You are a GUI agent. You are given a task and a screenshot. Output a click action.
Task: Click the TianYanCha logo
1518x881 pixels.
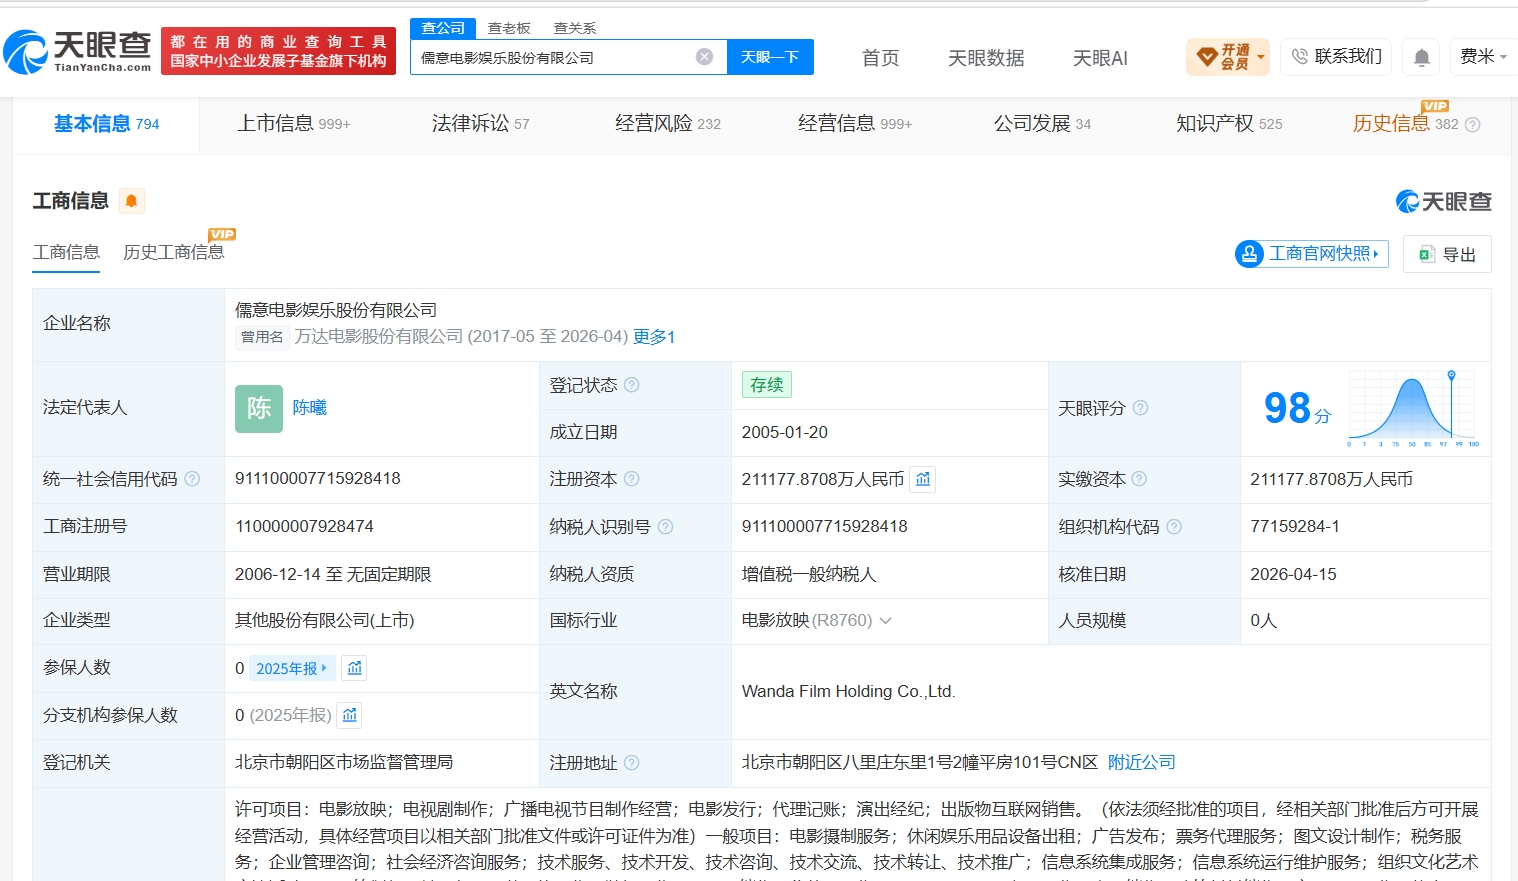(x=78, y=51)
